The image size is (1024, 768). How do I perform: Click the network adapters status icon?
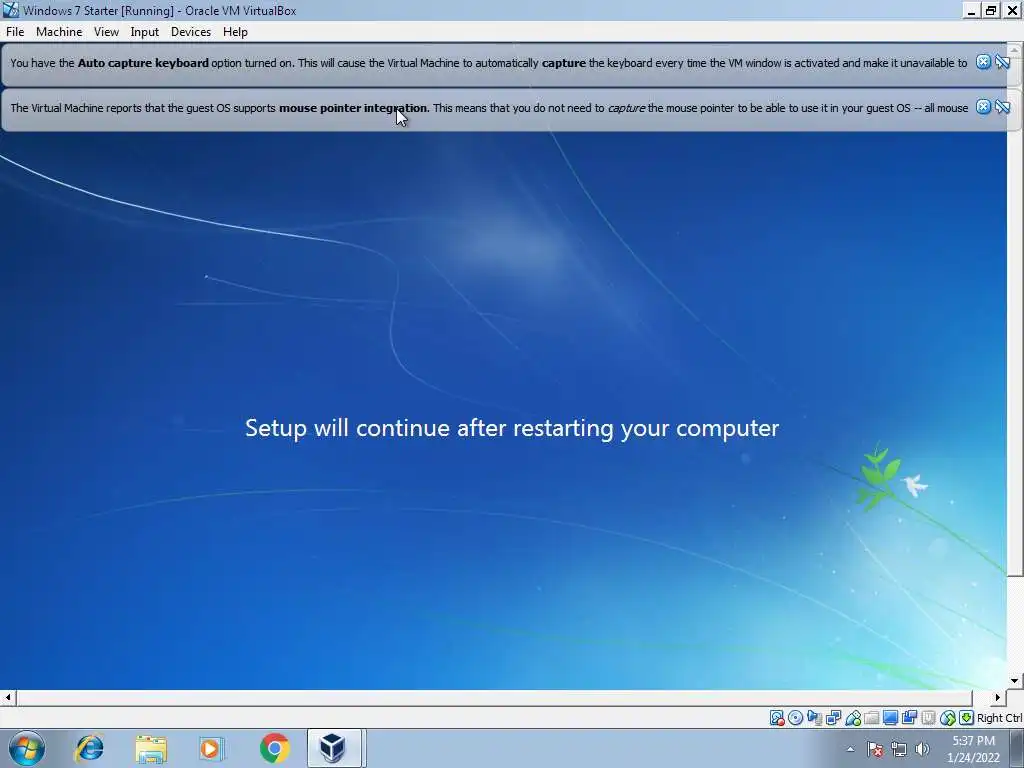(833, 718)
